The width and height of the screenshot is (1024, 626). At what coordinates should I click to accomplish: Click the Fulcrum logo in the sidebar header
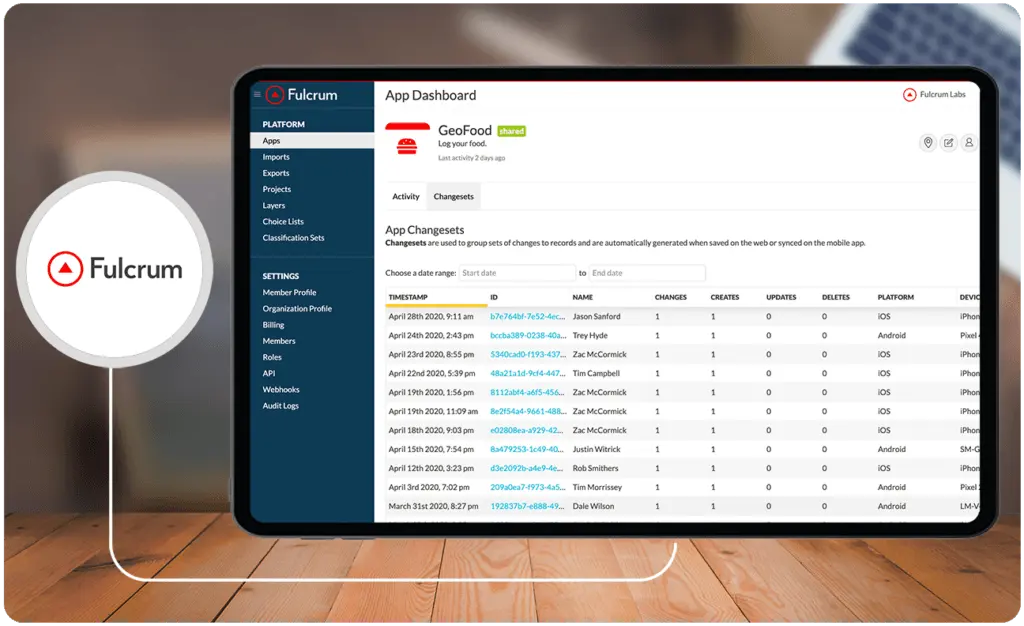point(302,95)
